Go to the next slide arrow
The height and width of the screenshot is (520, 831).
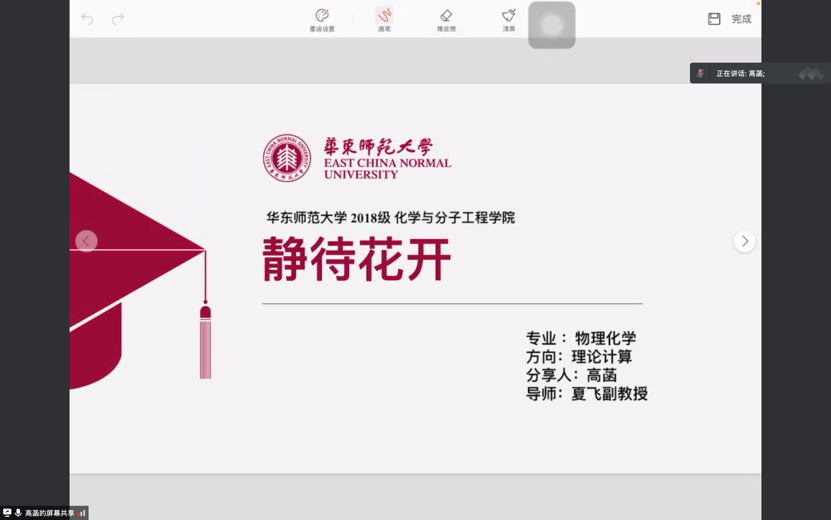tap(744, 241)
